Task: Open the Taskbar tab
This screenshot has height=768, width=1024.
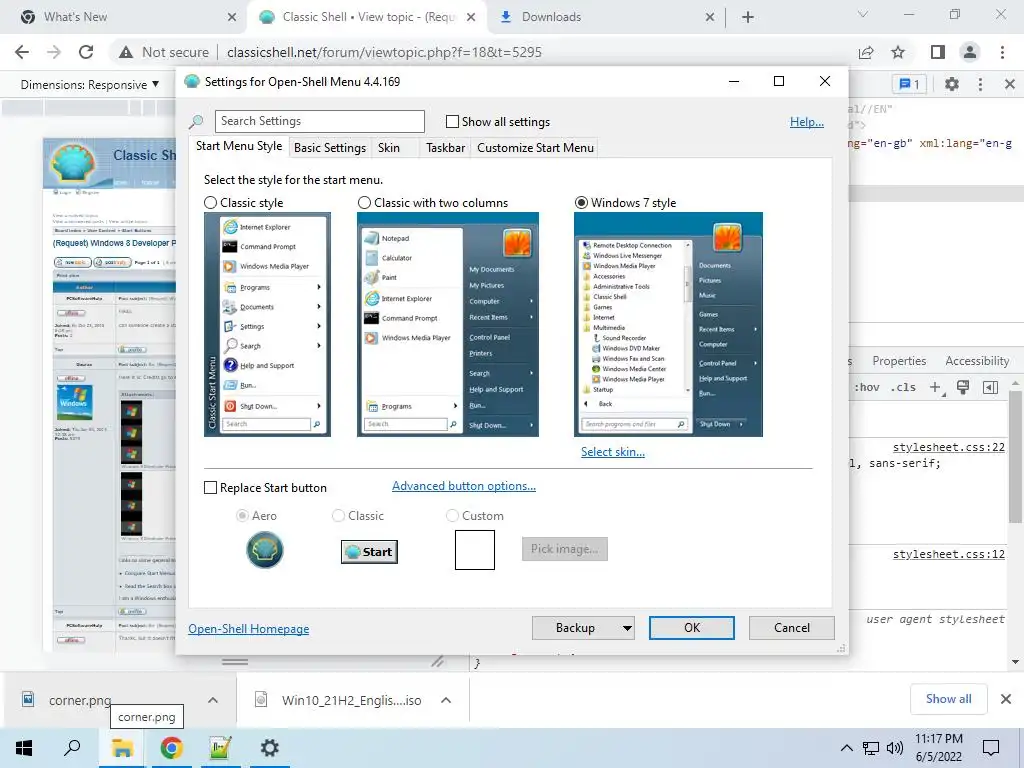Action: pyautogui.click(x=445, y=148)
